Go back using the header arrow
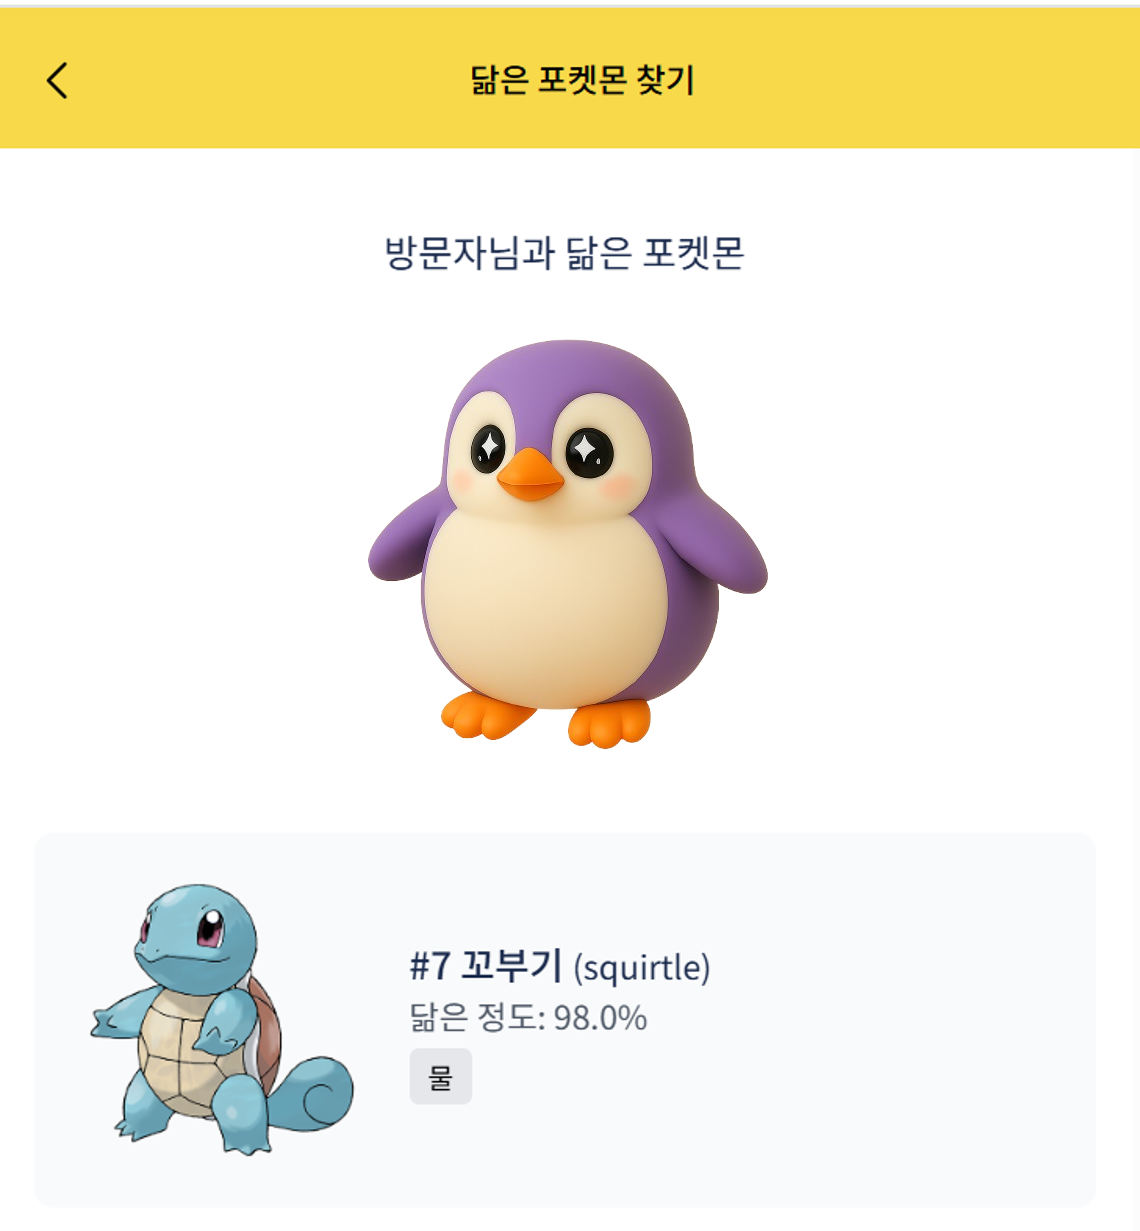This screenshot has width=1140, height=1231. click(57, 80)
